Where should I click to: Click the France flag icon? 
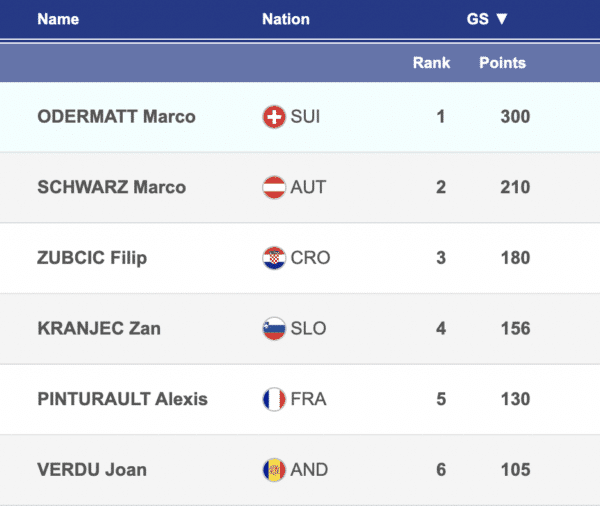273,399
